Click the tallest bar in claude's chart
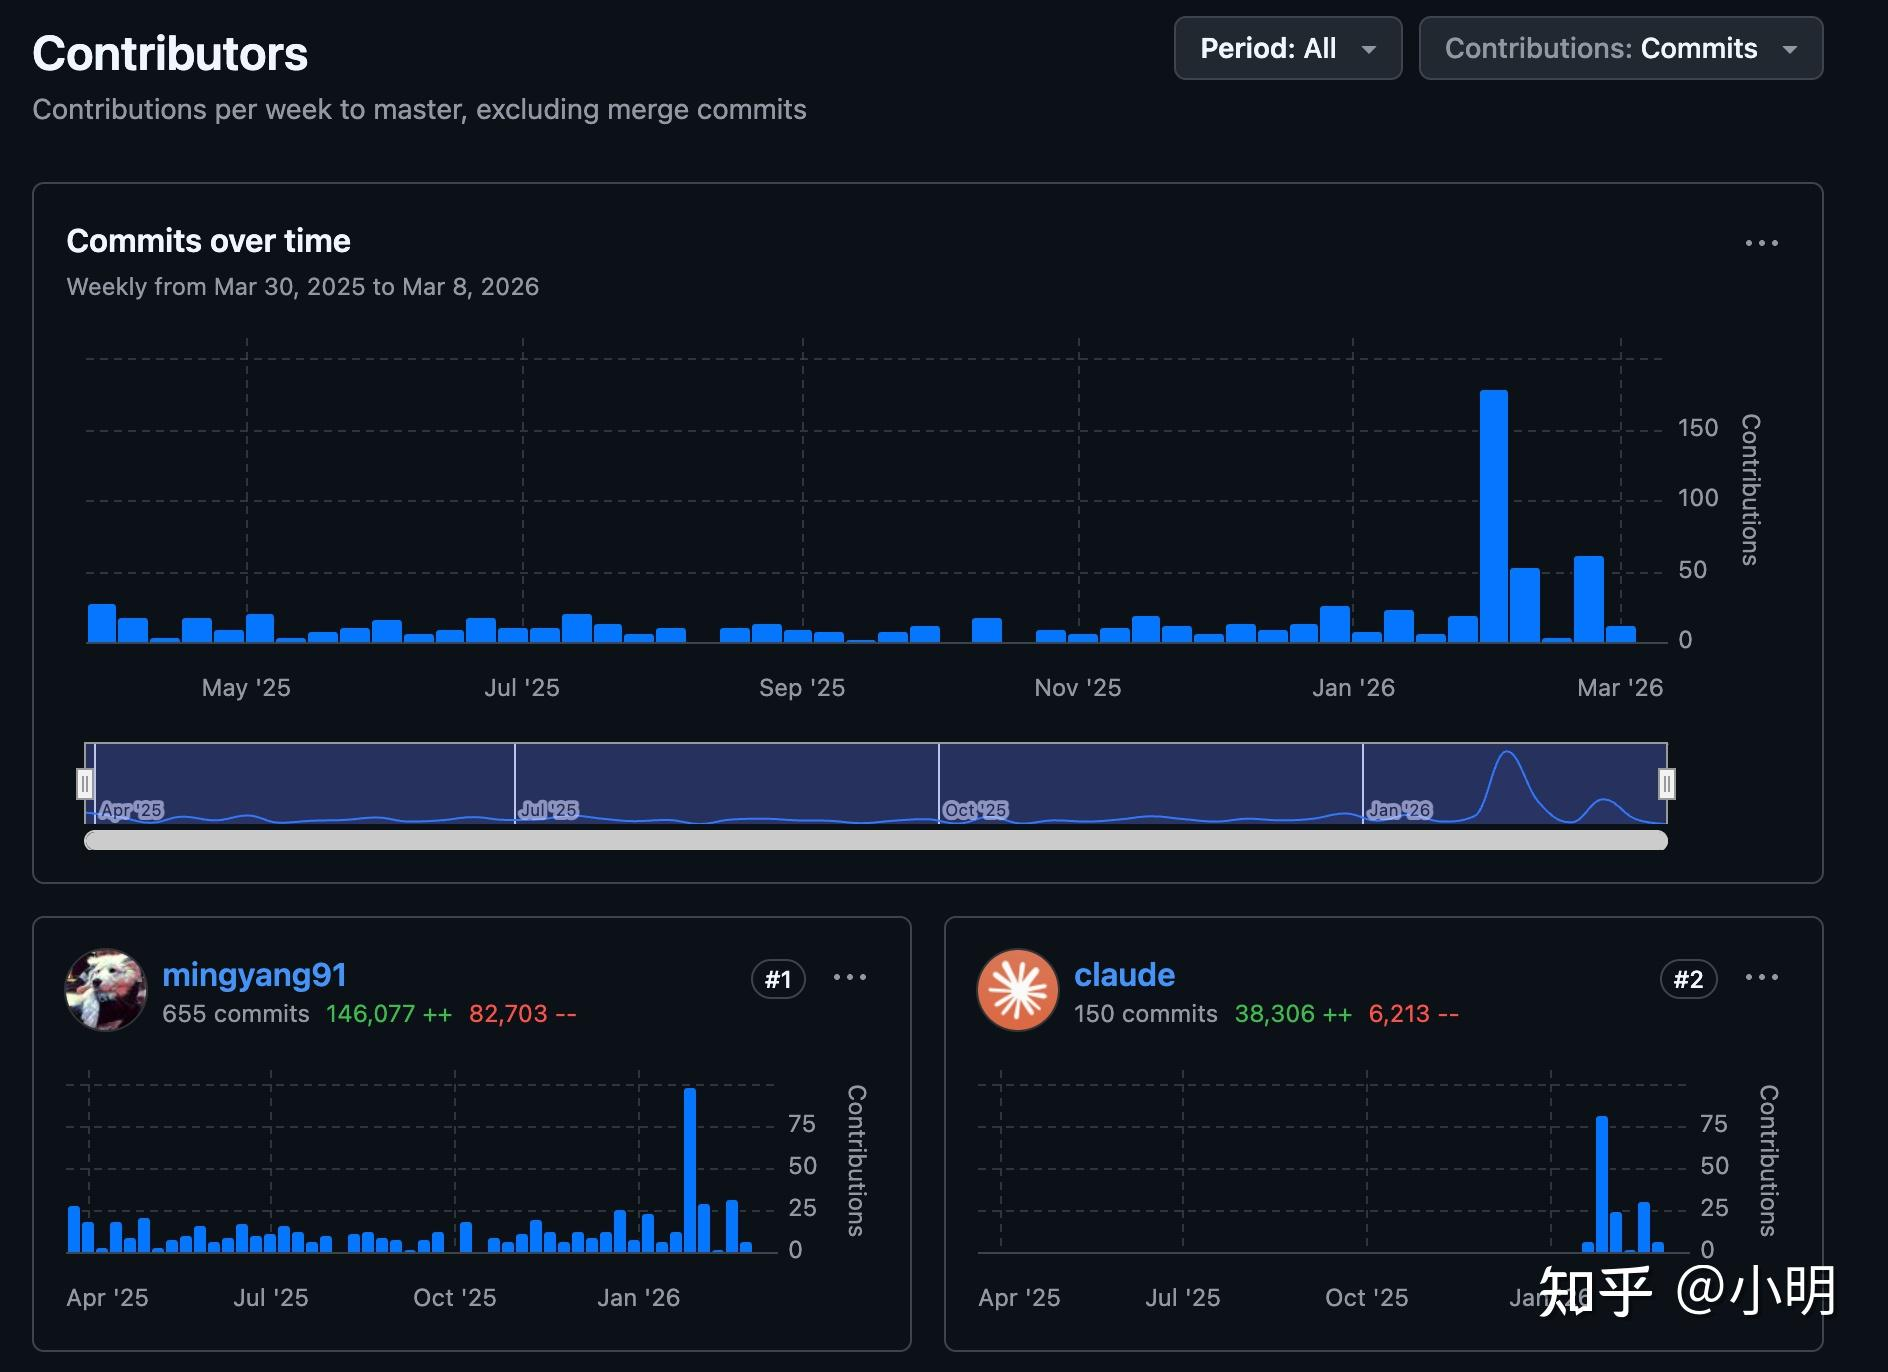 1602,1184
